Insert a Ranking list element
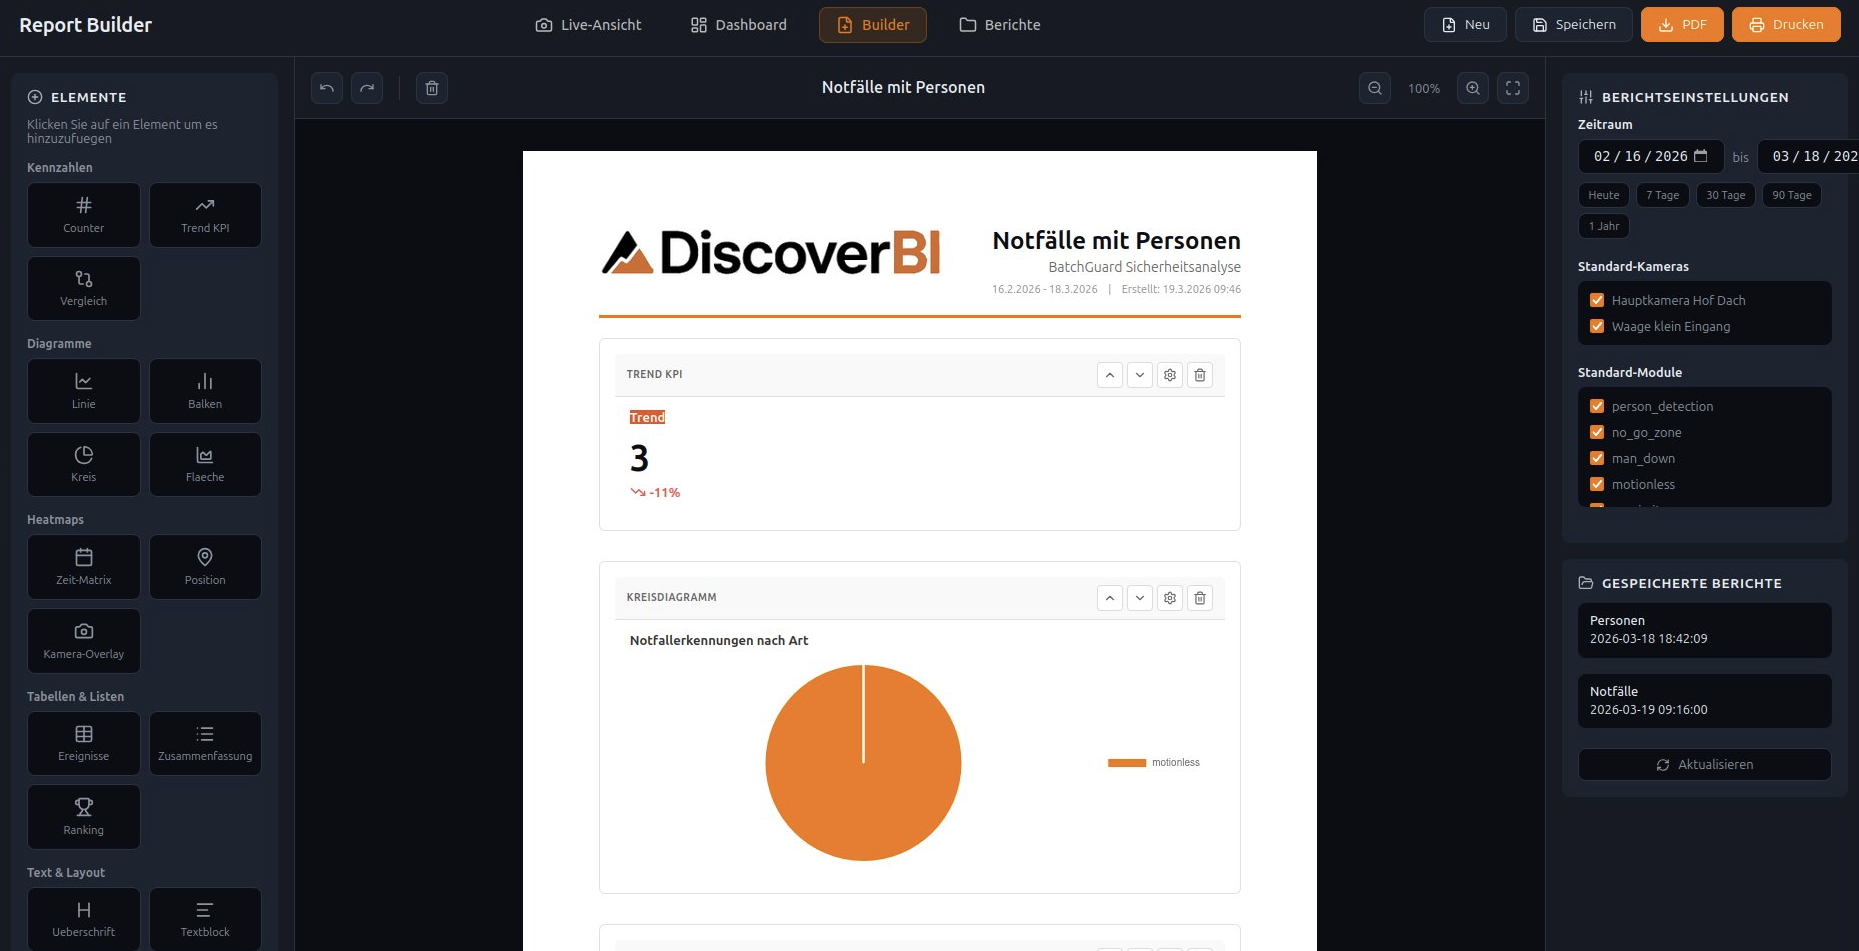The image size is (1859, 951). coord(83,816)
